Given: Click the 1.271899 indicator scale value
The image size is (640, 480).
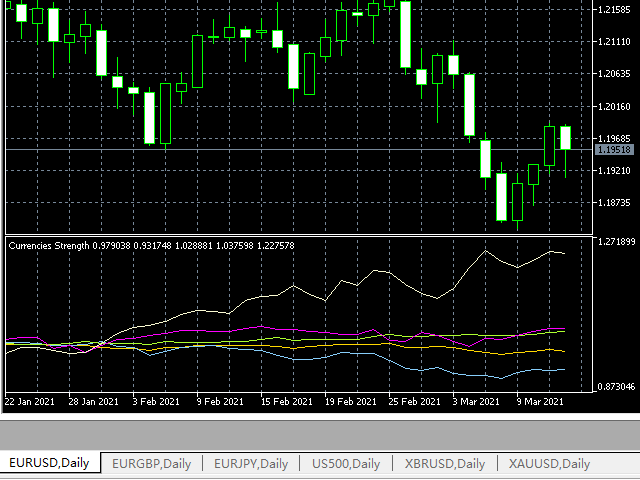Looking at the screenshot, I should click(614, 242).
